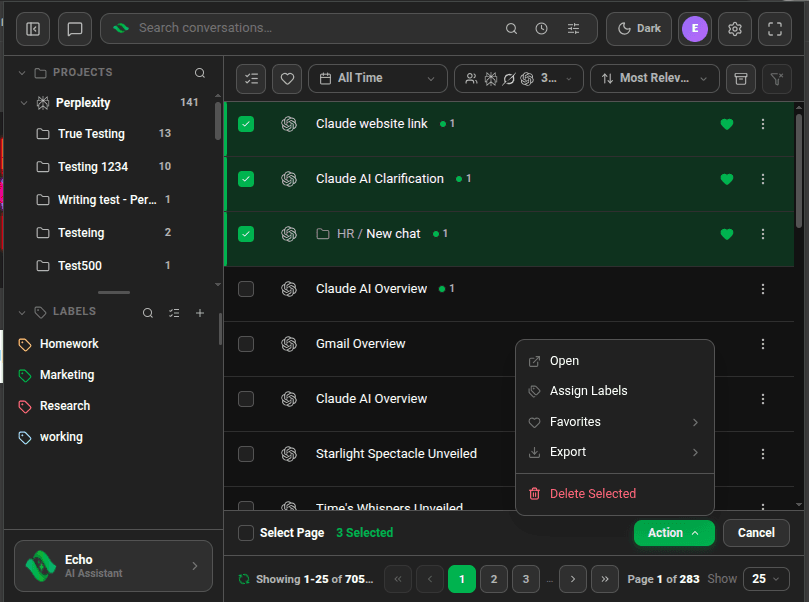
Task: Check Select Page checkbox
Action: pyautogui.click(x=246, y=533)
